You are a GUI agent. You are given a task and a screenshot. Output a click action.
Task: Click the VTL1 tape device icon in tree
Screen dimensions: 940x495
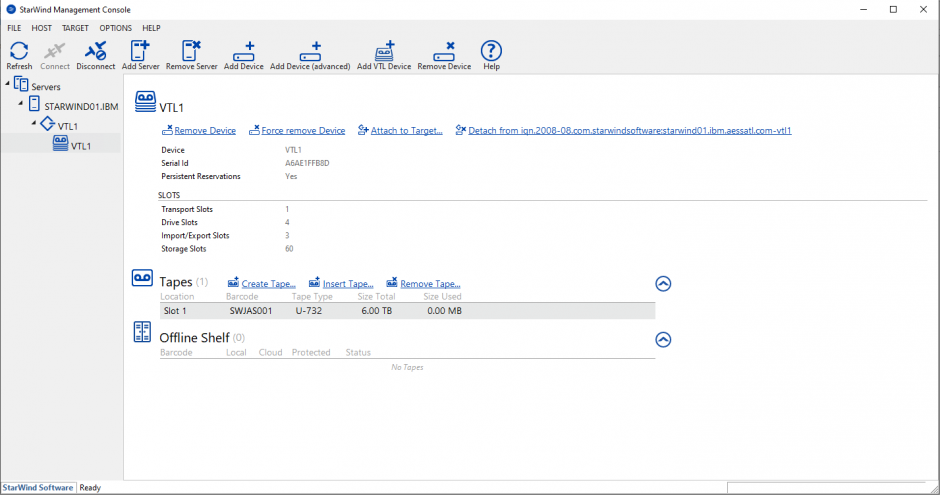coord(61,143)
